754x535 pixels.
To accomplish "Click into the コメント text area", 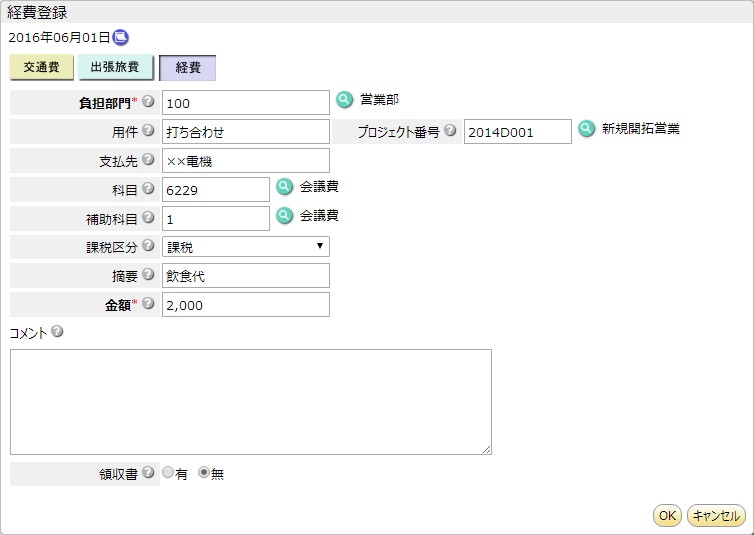I will pyautogui.click(x=251, y=402).
